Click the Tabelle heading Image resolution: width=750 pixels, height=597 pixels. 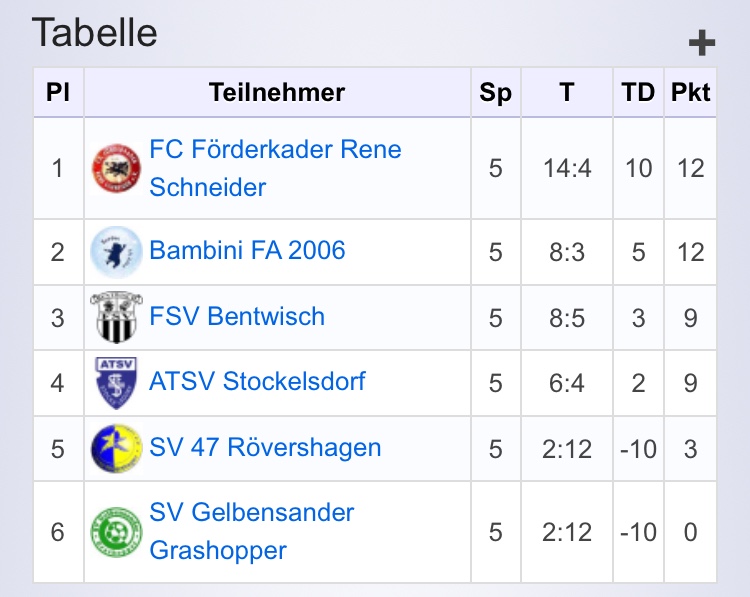click(x=95, y=32)
